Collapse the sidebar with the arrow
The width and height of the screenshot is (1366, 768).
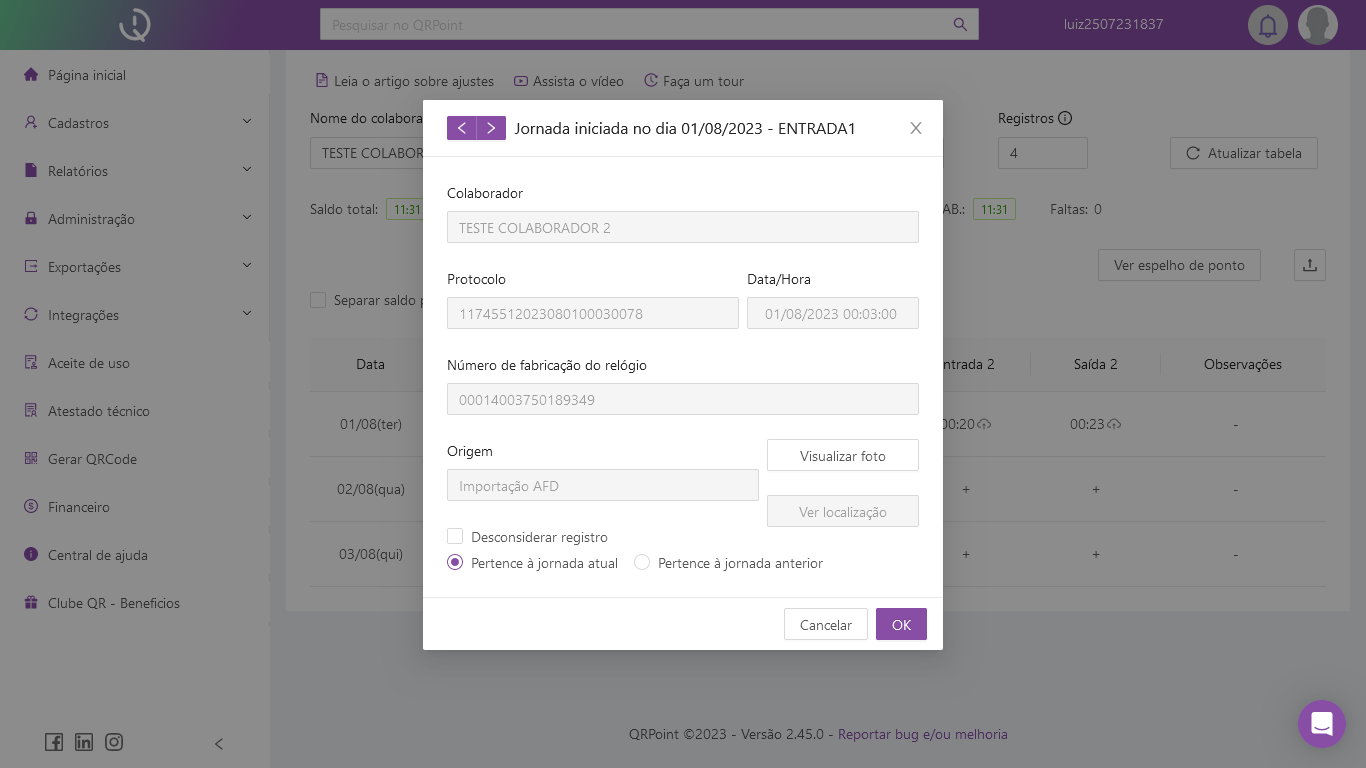219,743
